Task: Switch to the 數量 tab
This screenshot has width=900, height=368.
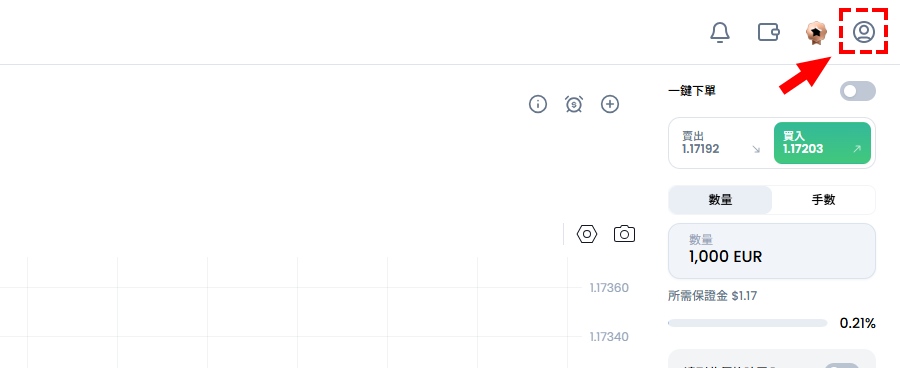Action: [x=720, y=200]
